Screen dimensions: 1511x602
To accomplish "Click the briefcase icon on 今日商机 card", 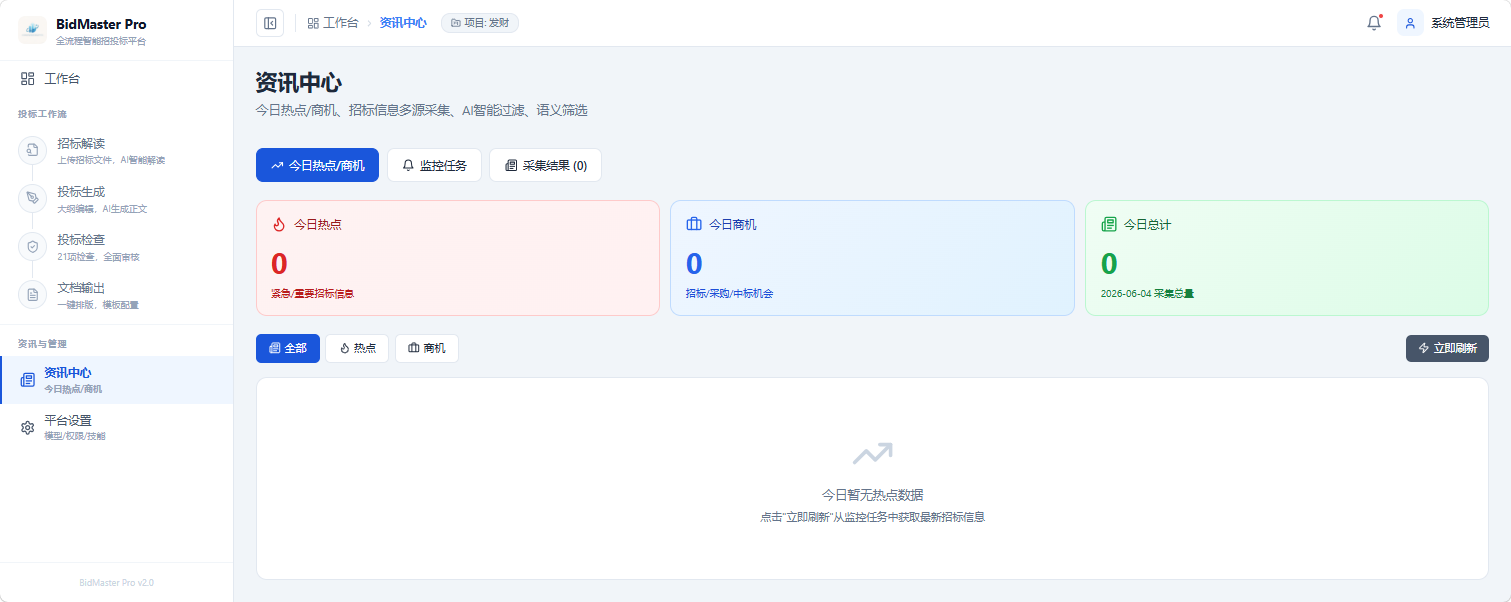I will [694, 224].
